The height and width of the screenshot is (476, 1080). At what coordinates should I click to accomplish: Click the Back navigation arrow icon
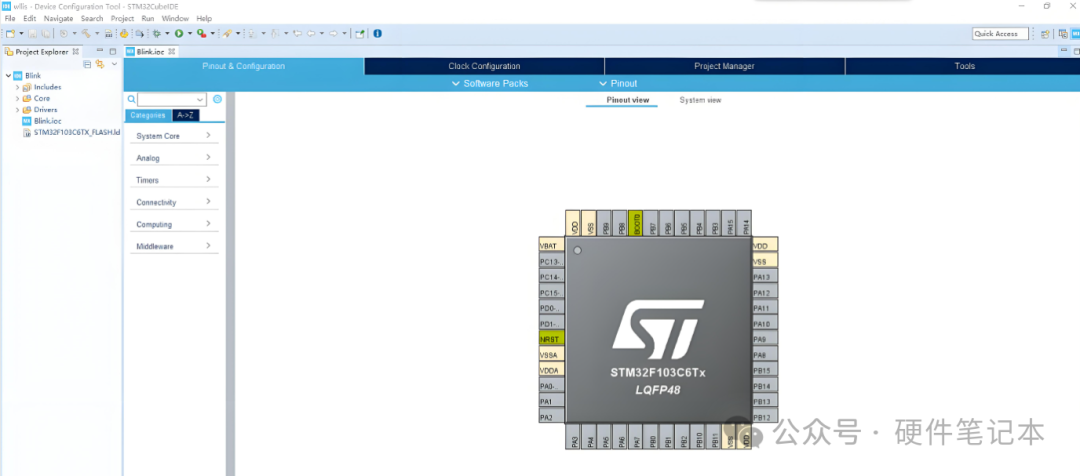[x=311, y=33]
